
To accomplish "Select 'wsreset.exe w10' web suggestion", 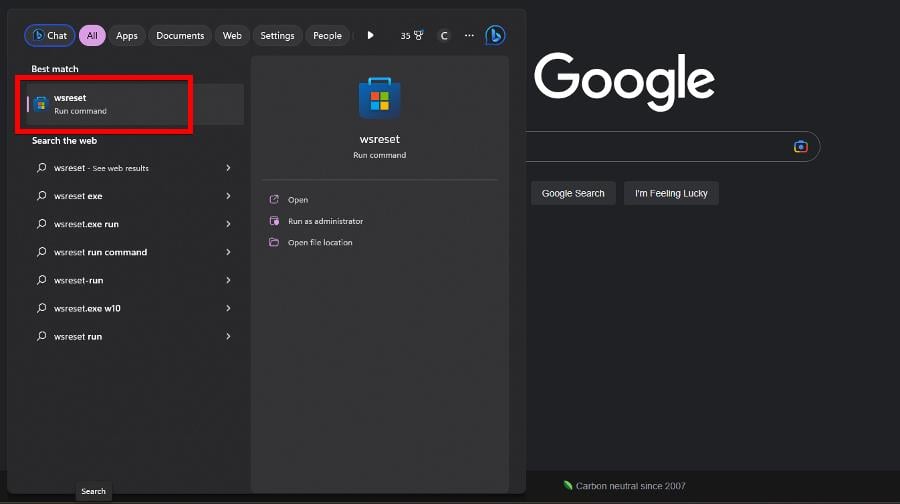I will (x=135, y=308).
